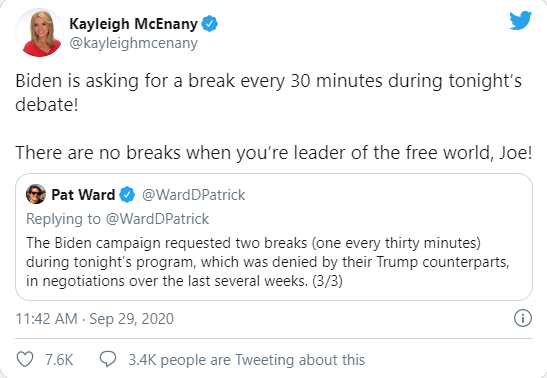547x378 pixels.
Task: Open the tweet info circle icon
Action: 523,318
